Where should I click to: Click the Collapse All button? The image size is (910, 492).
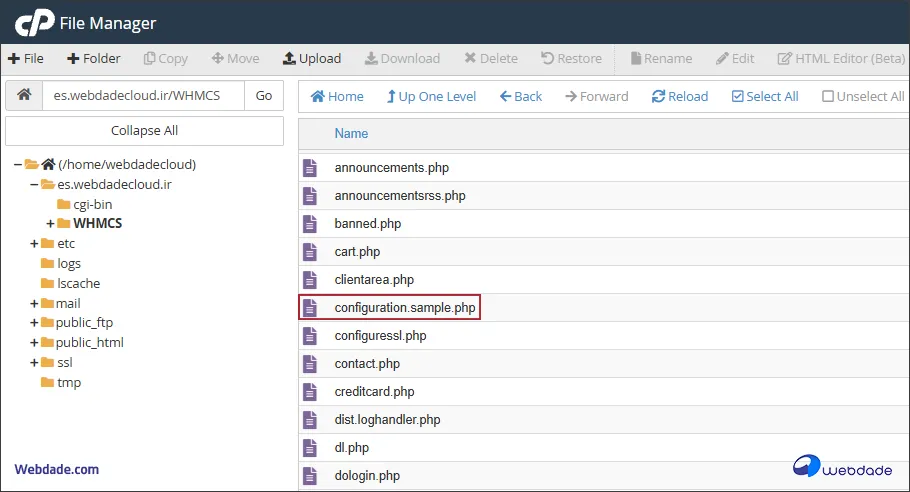pyautogui.click(x=144, y=131)
